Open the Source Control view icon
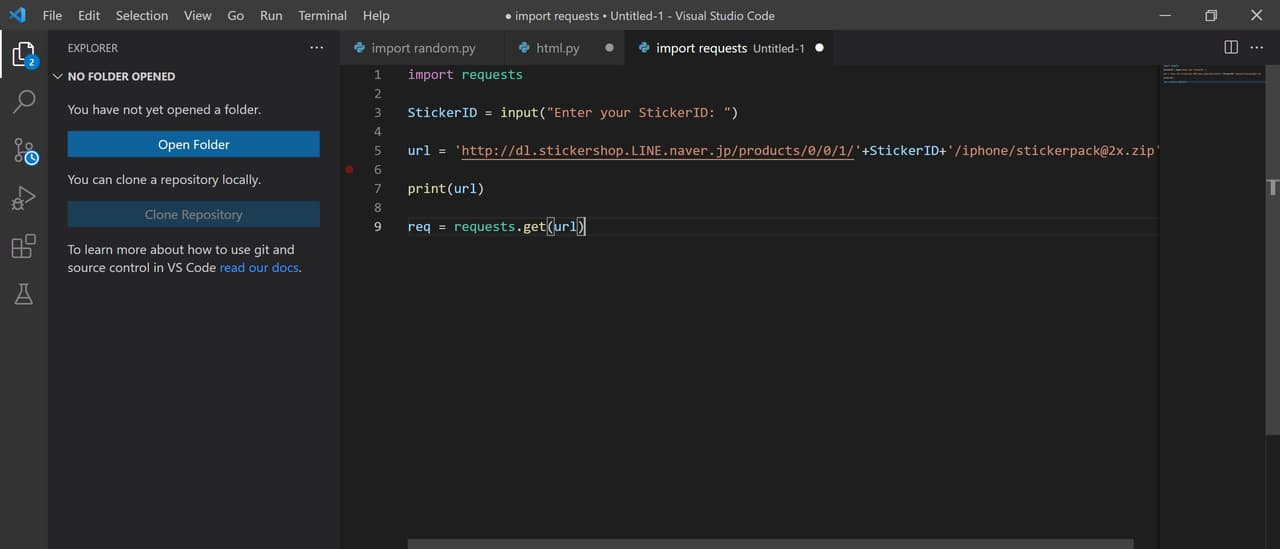This screenshot has height=549, width=1280. pyautogui.click(x=23, y=150)
